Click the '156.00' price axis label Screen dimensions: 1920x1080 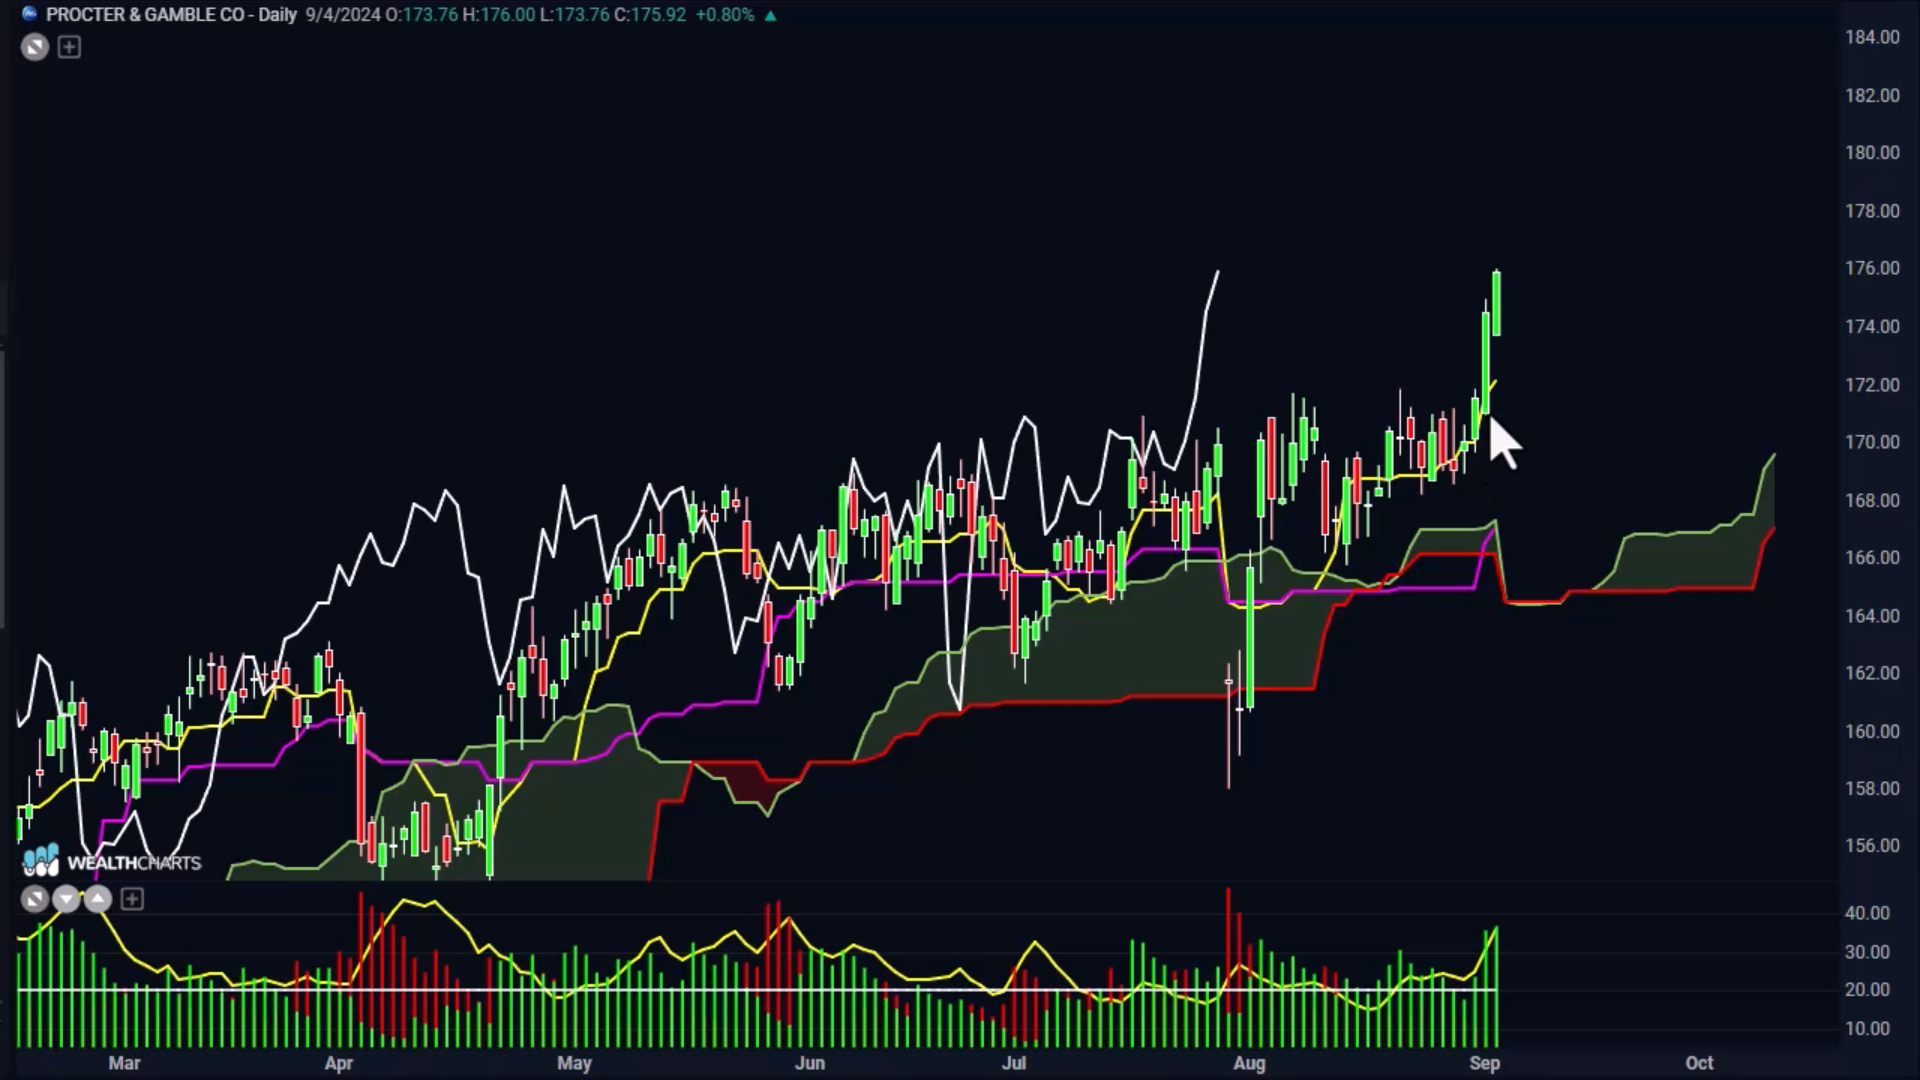pyautogui.click(x=1872, y=845)
